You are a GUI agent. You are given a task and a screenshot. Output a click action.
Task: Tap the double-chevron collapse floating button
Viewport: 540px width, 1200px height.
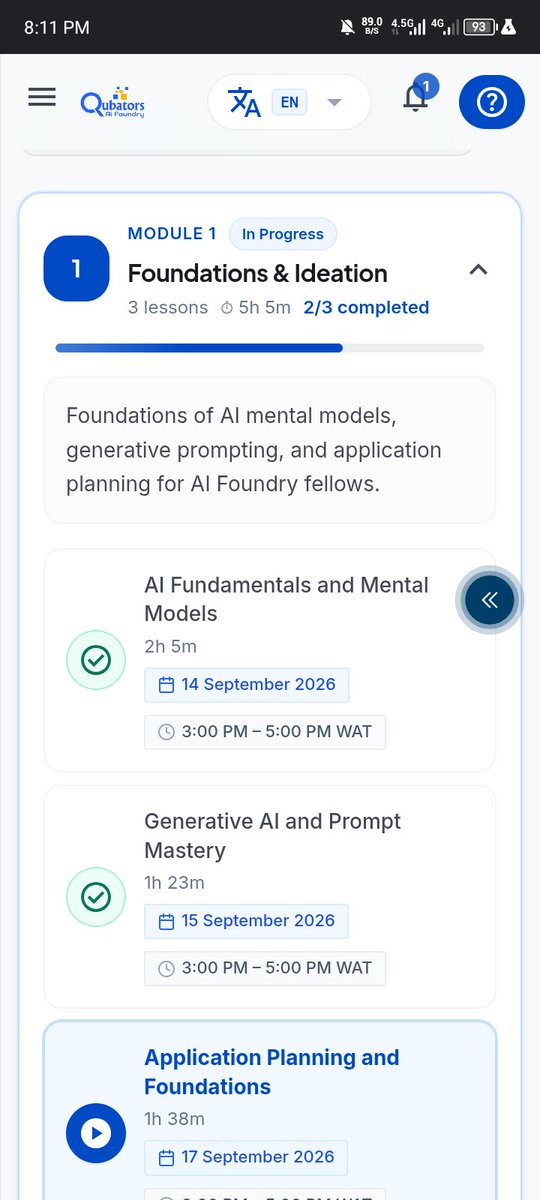click(489, 600)
